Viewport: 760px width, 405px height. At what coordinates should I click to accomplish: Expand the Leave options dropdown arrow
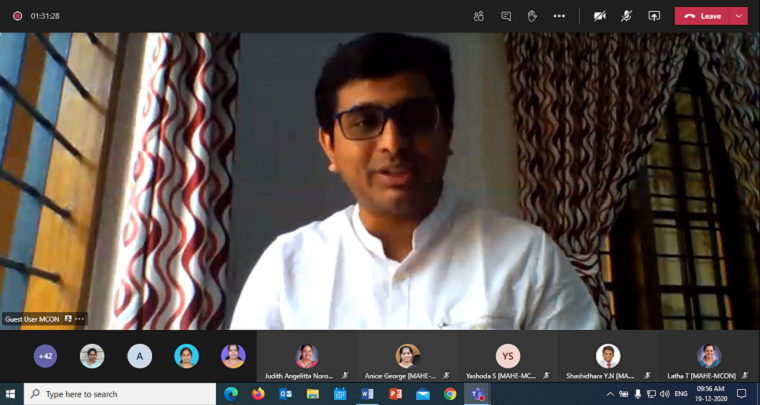click(x=738, y=16)
